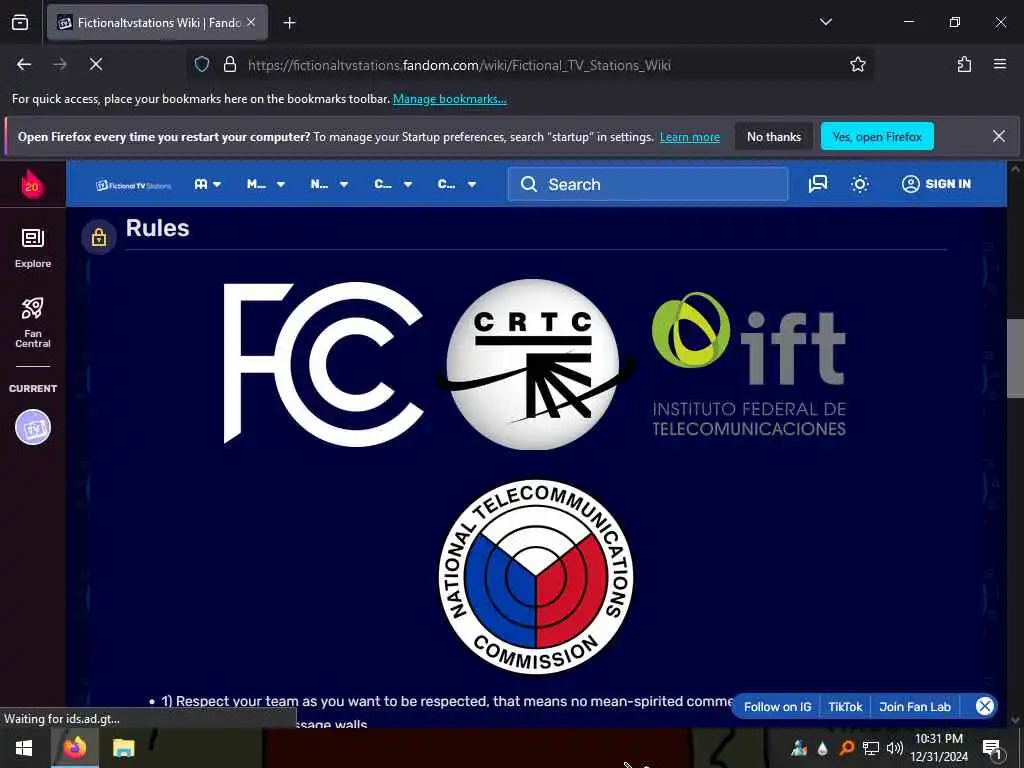The image size is (1024, 768).
Task: Open the Explore sidebar item
Action: (33, 249)
